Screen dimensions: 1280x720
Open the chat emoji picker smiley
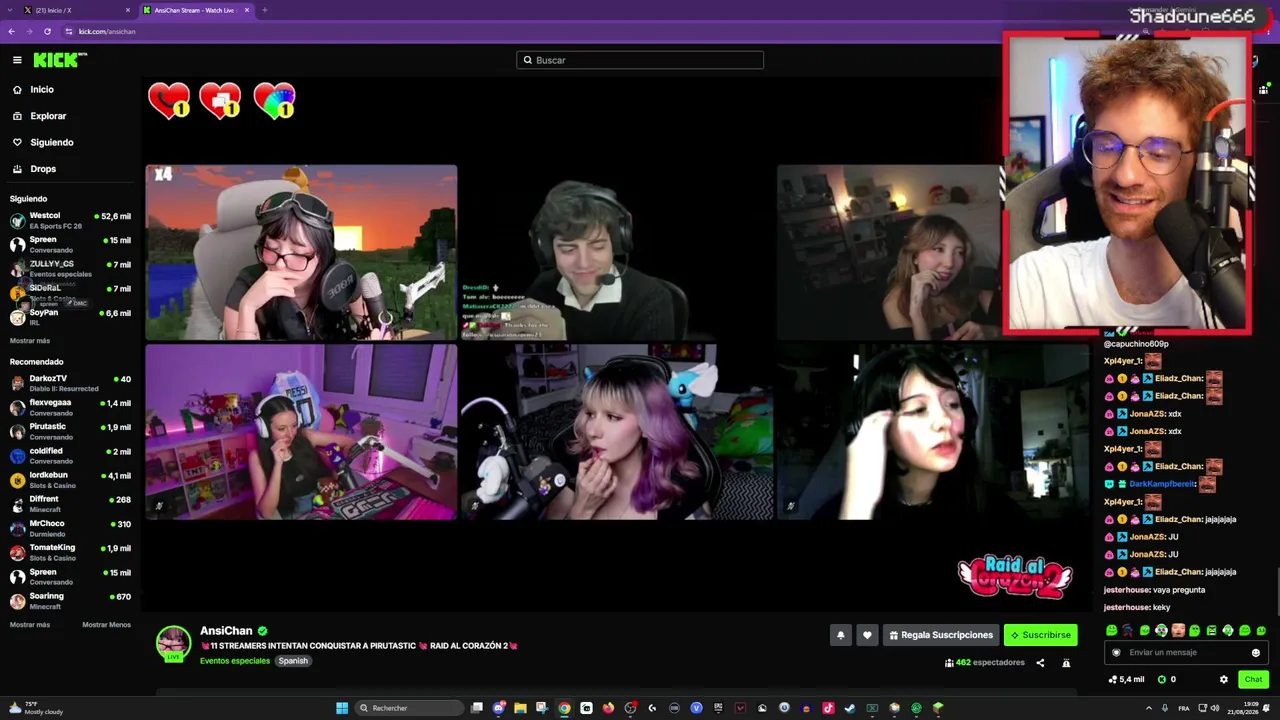click(1256, 653)
